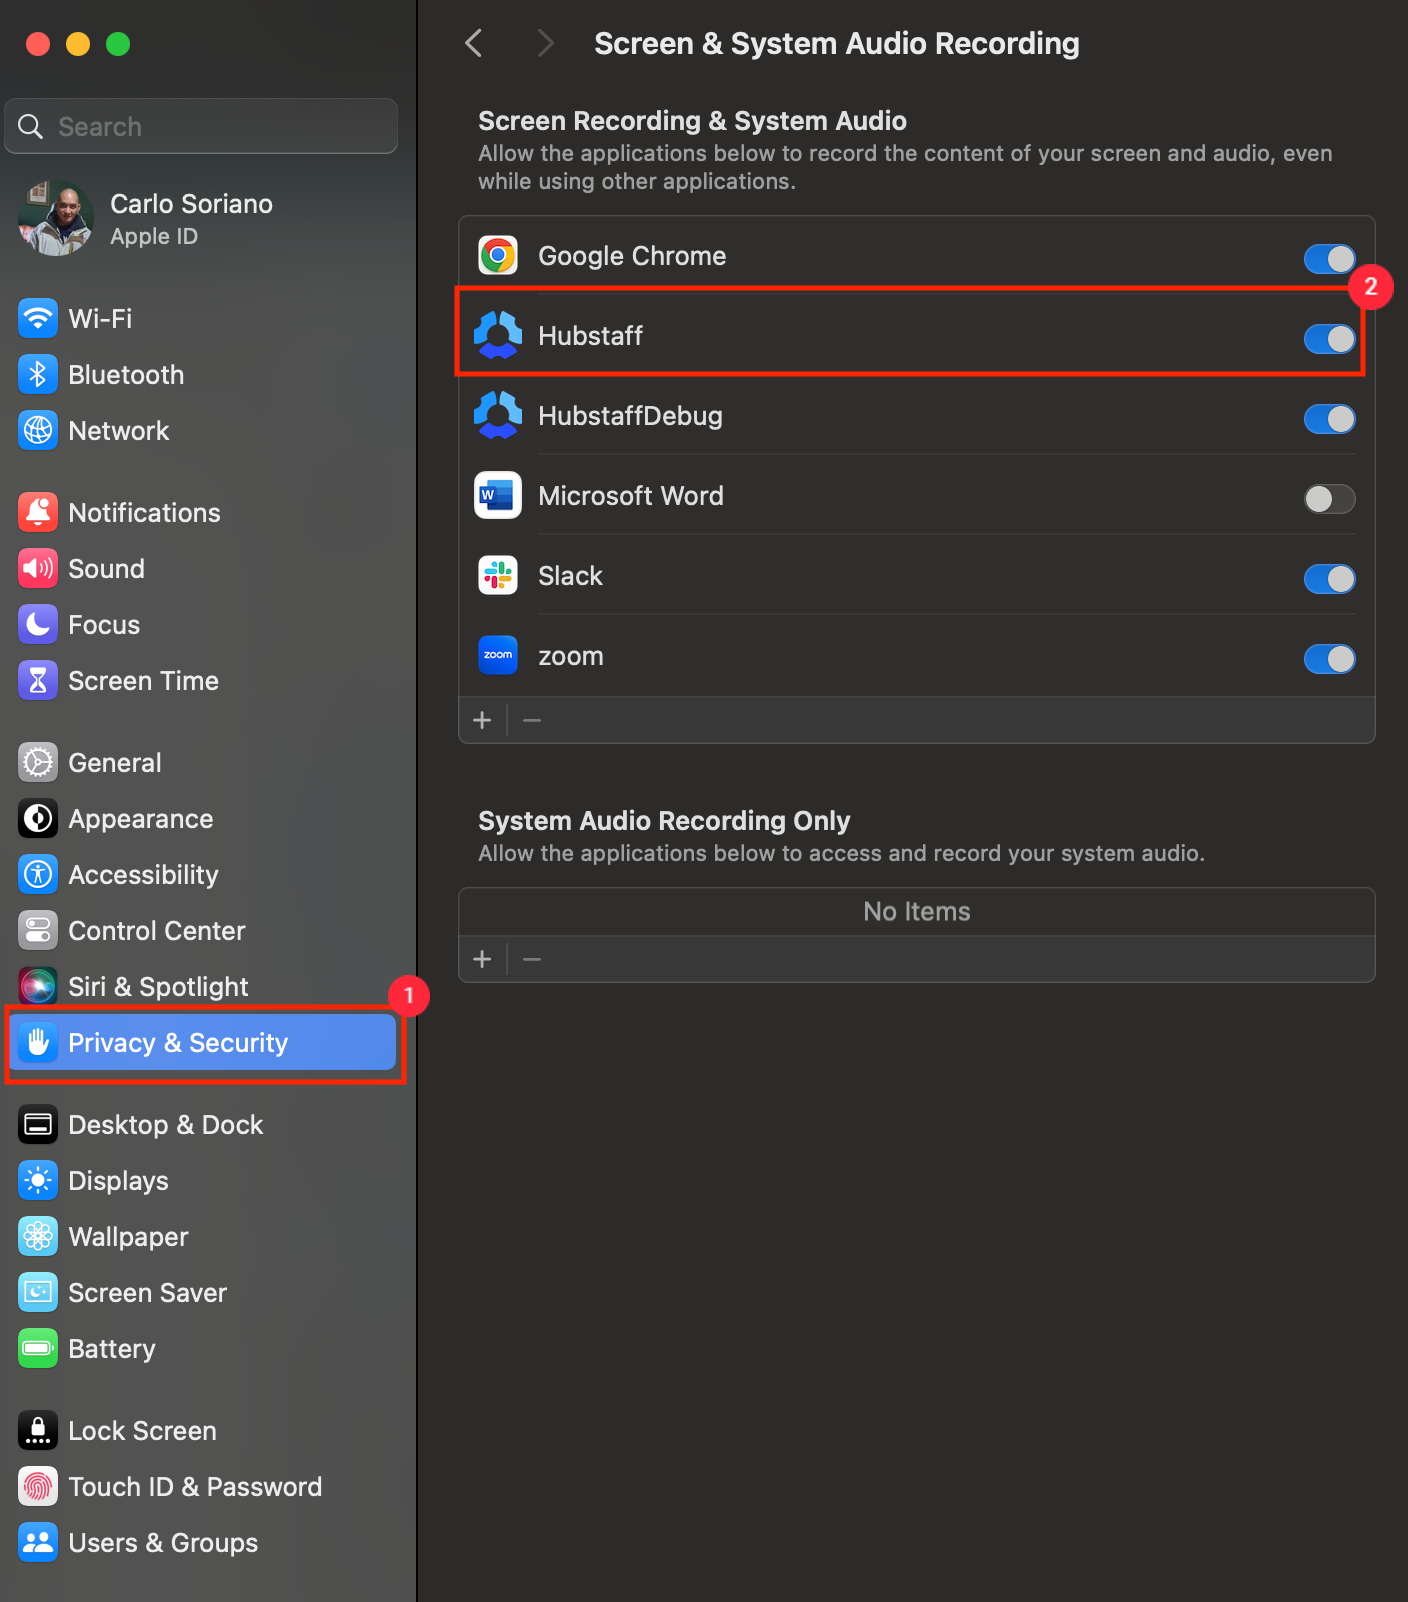1408x1602 pixels.
Task: Go forward with the right chevron
Action: (x=545, y=43)
